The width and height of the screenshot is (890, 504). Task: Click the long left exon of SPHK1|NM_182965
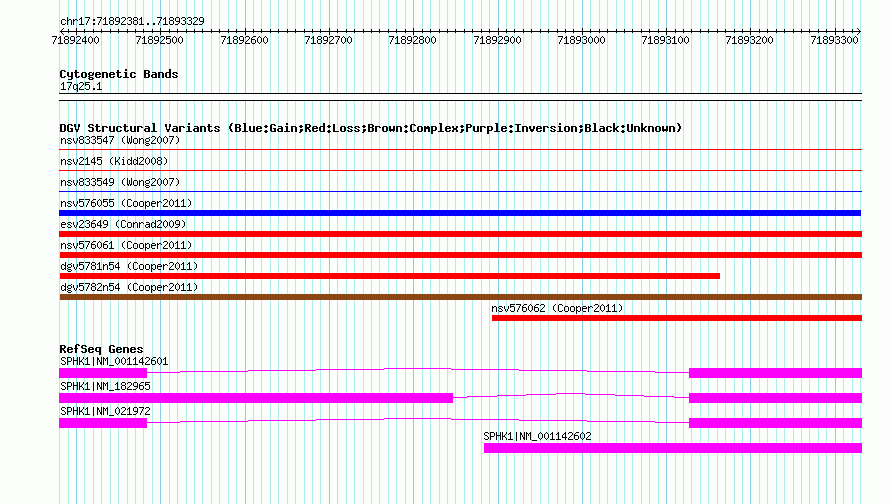tap(256, 398)
